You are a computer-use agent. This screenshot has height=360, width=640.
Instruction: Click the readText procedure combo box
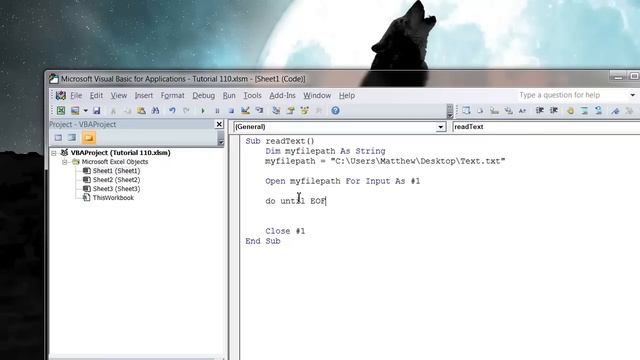tap(546, 127)
